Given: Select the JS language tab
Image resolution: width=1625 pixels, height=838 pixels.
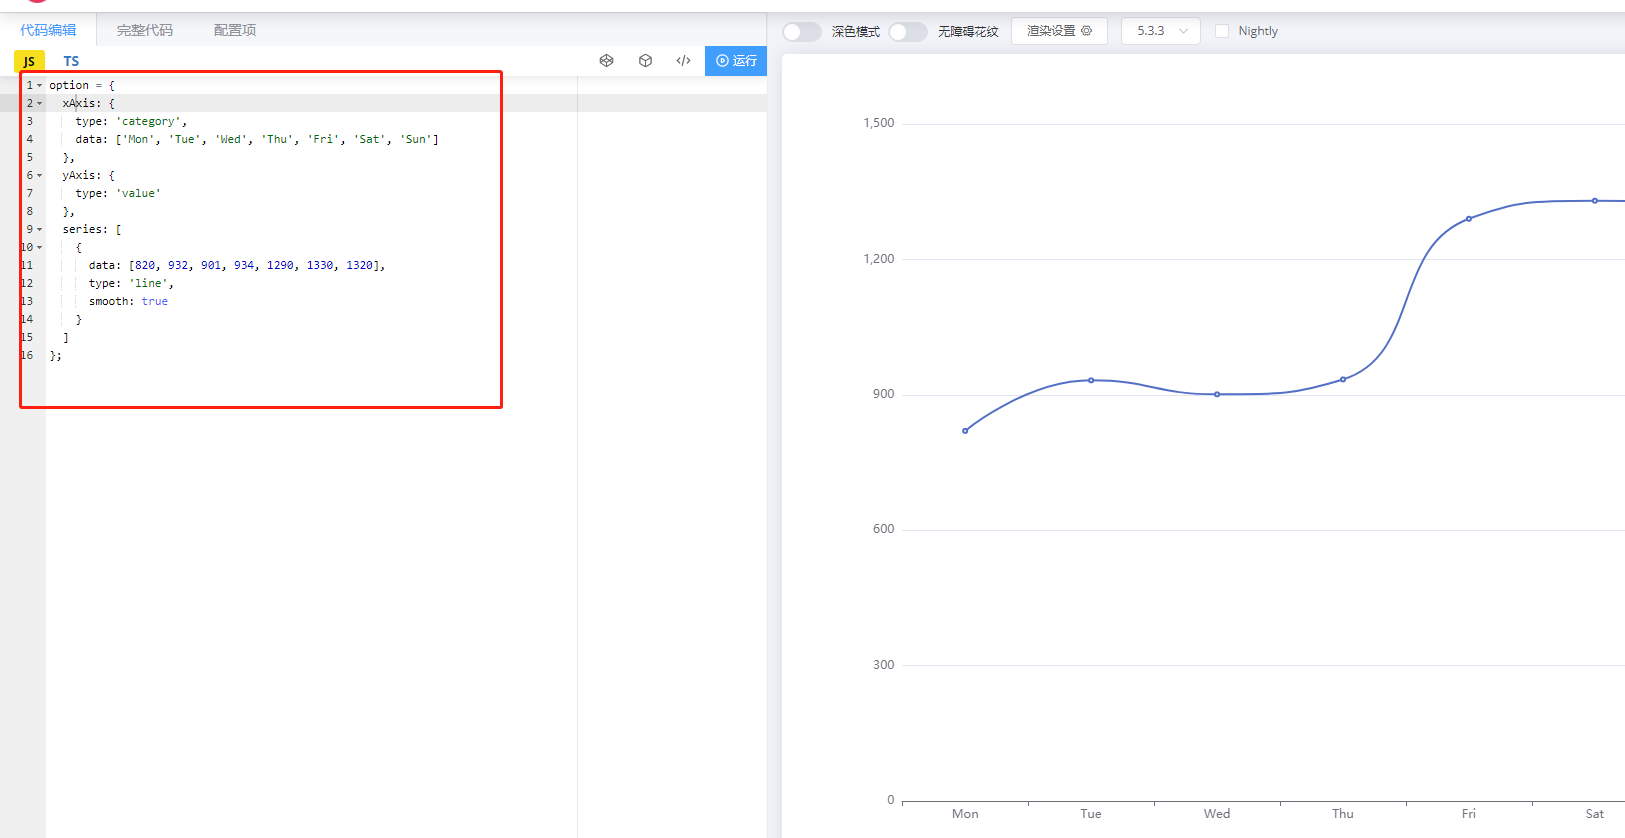Looking at the screenshot, I should pos(29,61).
